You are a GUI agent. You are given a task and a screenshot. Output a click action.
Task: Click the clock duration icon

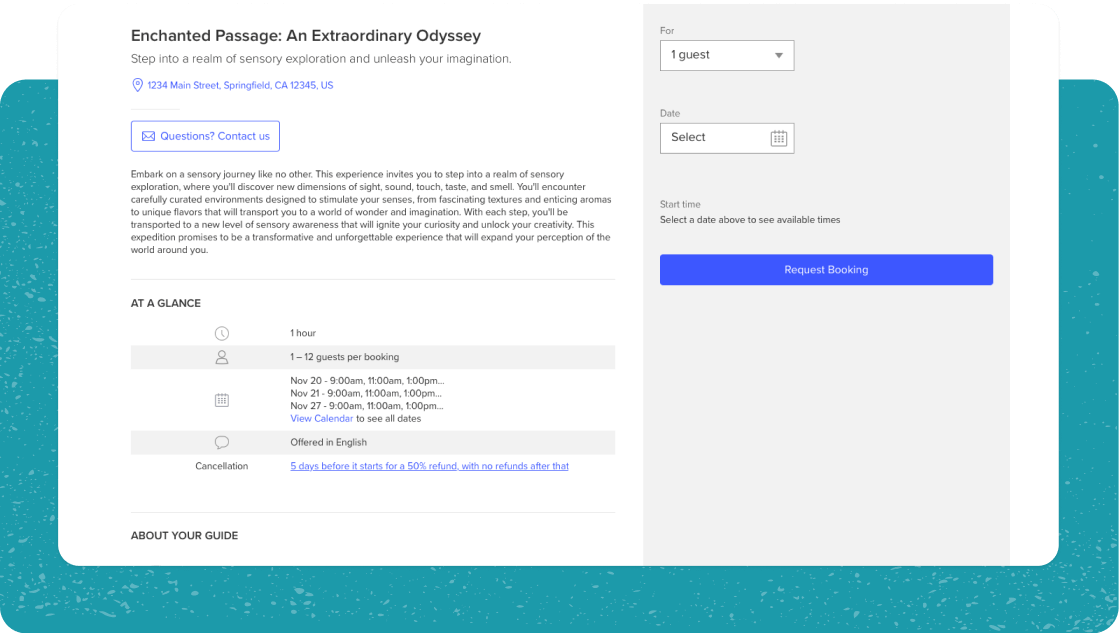click(222, 333)
